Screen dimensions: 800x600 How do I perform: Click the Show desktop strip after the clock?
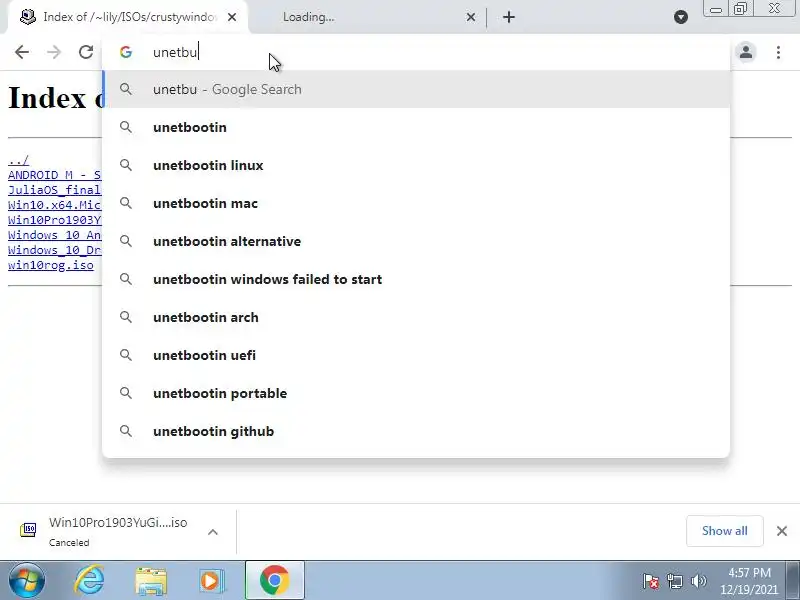click(x=793, y=581)
